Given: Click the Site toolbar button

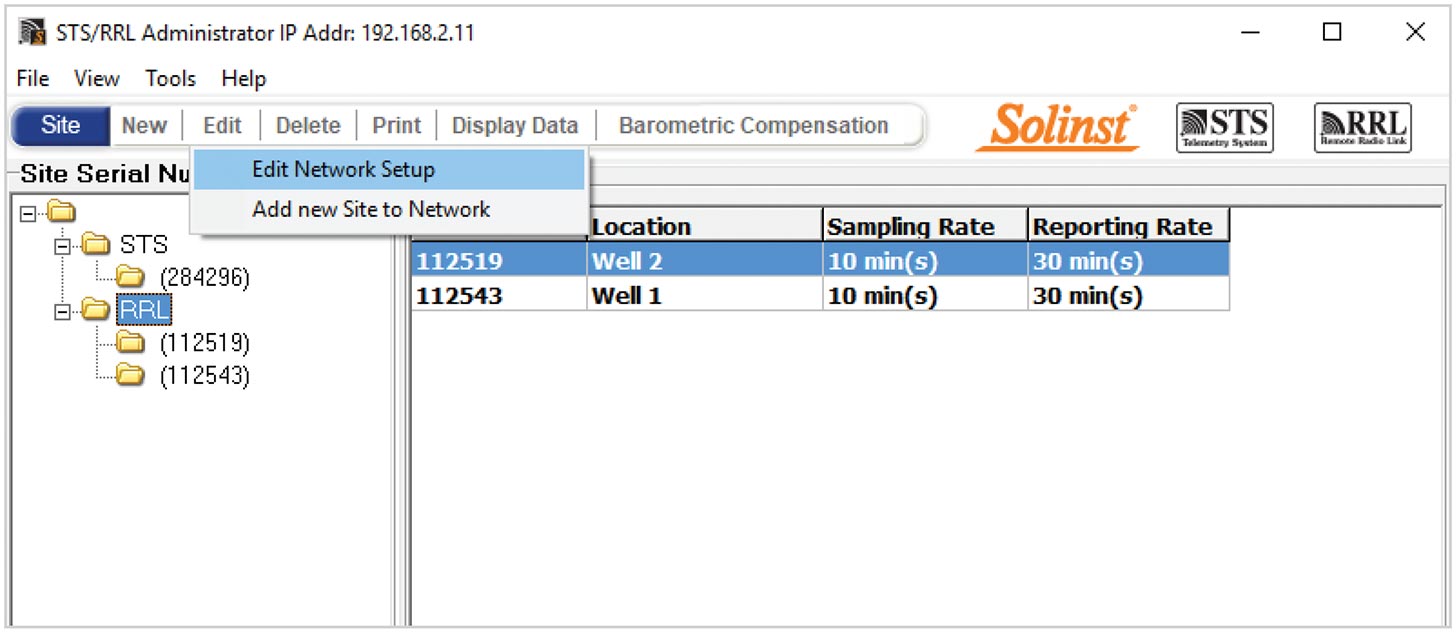Looking at the screenshot, I should [60, 125].
